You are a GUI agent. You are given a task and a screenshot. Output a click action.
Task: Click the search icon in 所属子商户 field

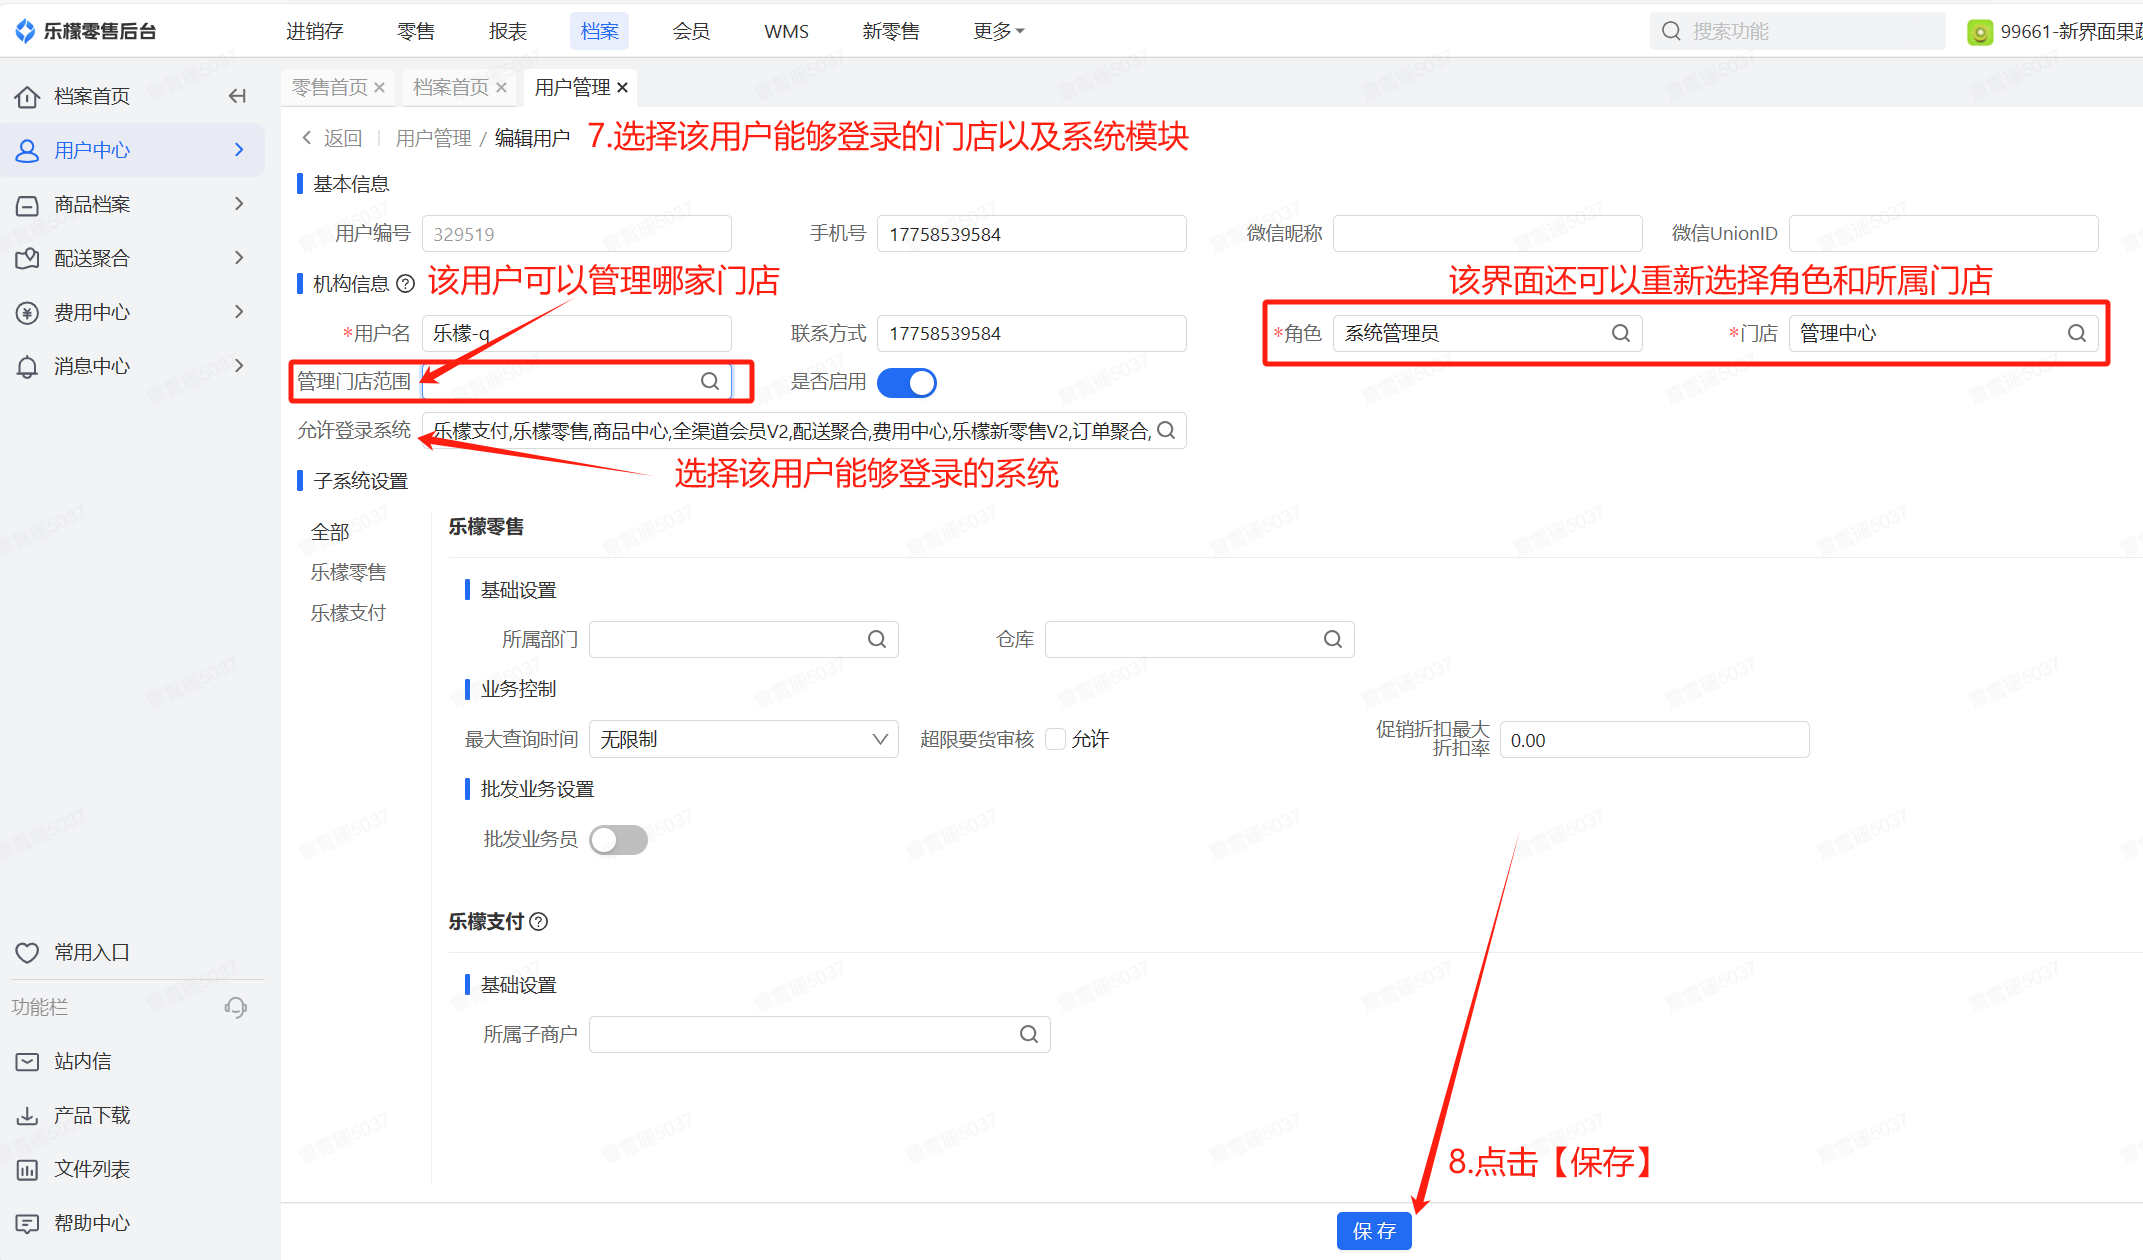tap(1029, 1034)
